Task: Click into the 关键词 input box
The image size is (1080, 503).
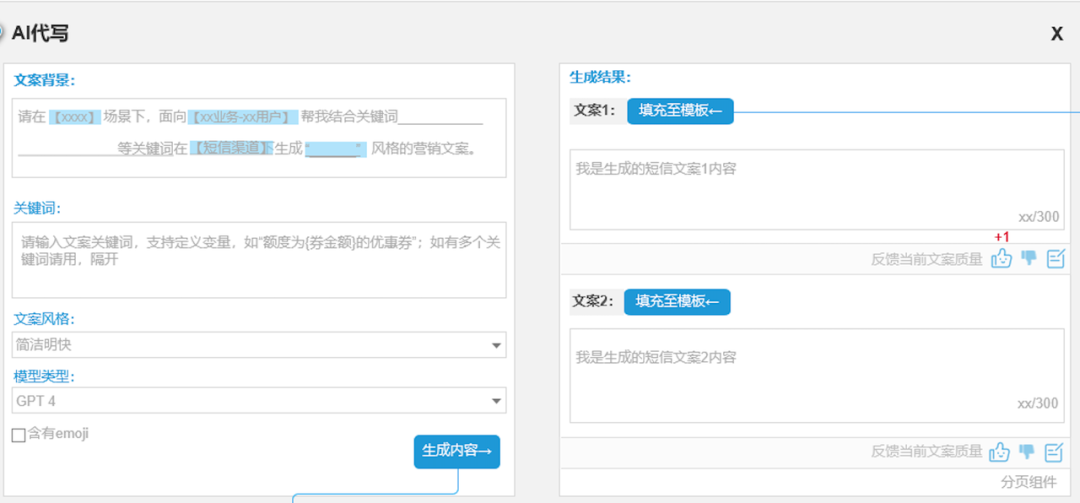Action: (x=259, y=260)
